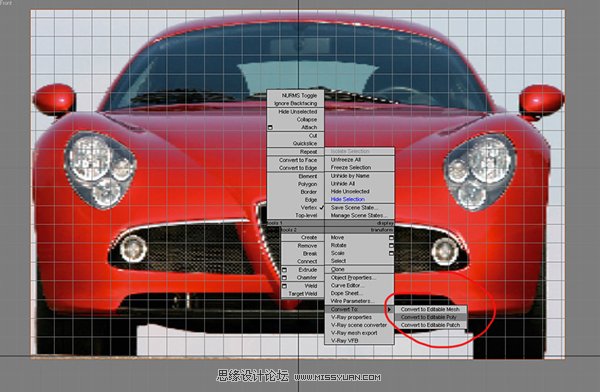
Task: Toggle Ignore Backfacing option
Action: point(295,103)
